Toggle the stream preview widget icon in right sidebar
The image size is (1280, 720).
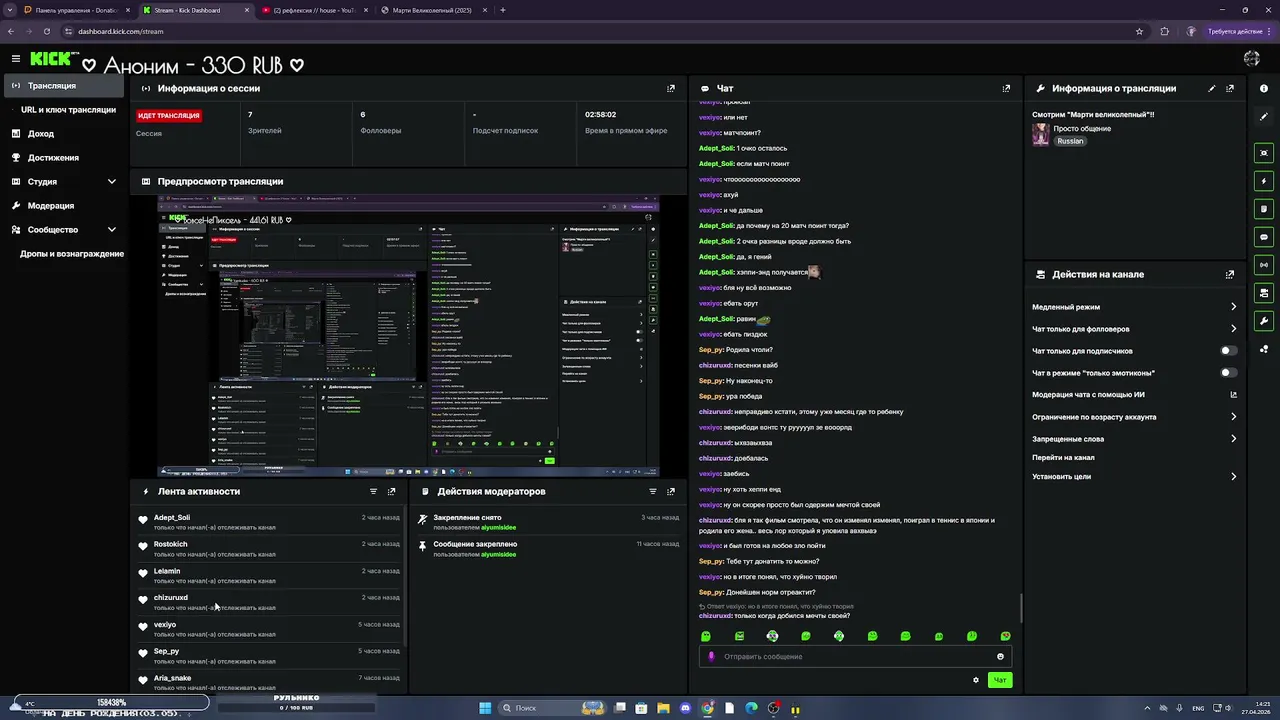coord(1264,153)
